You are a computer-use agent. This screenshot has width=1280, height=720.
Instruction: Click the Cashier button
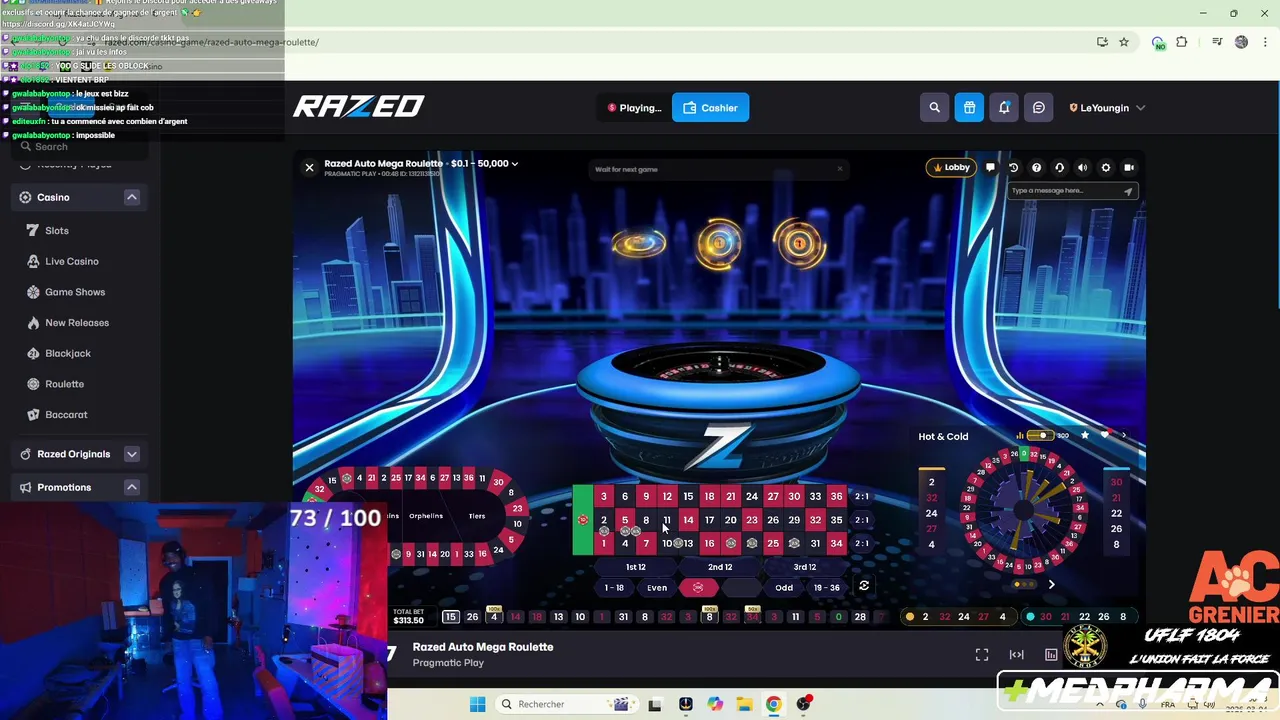[710, 108]
